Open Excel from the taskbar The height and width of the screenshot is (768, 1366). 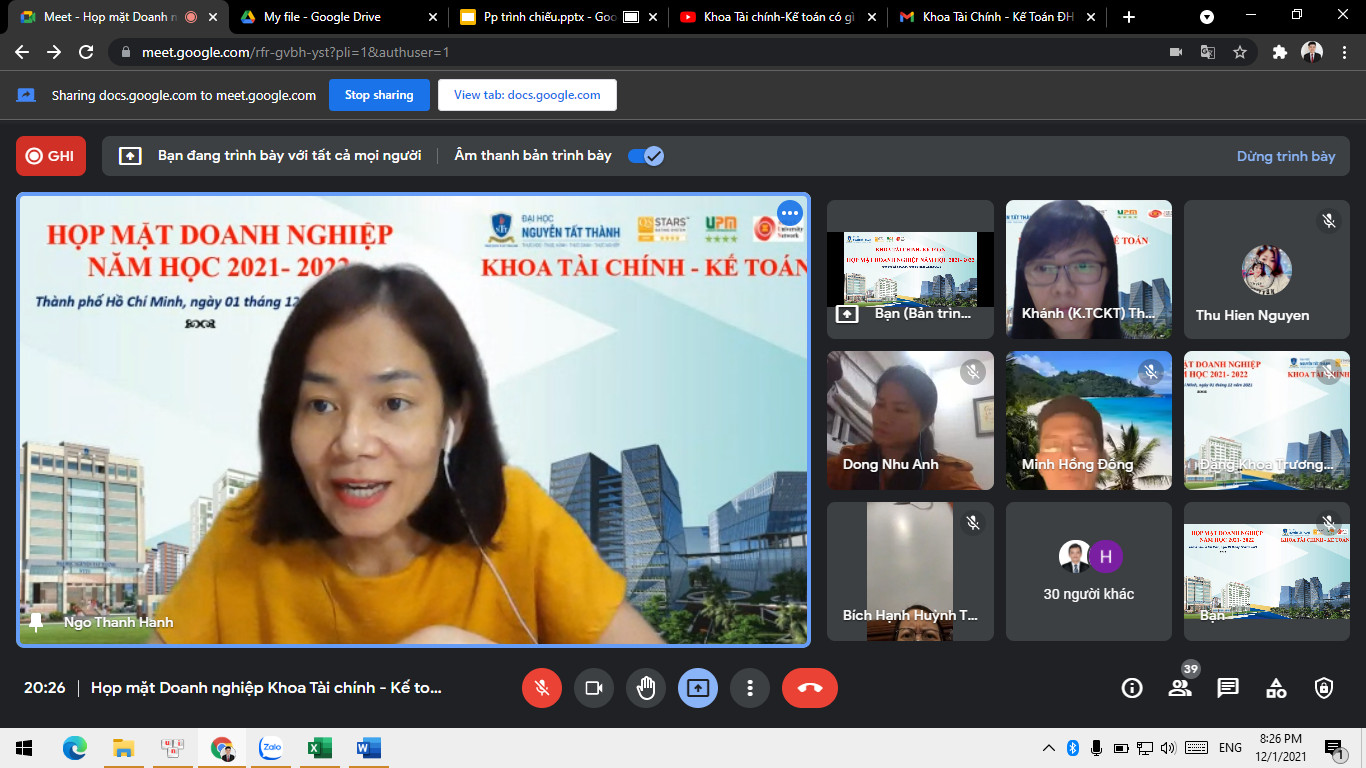click(x=319, y=748)
